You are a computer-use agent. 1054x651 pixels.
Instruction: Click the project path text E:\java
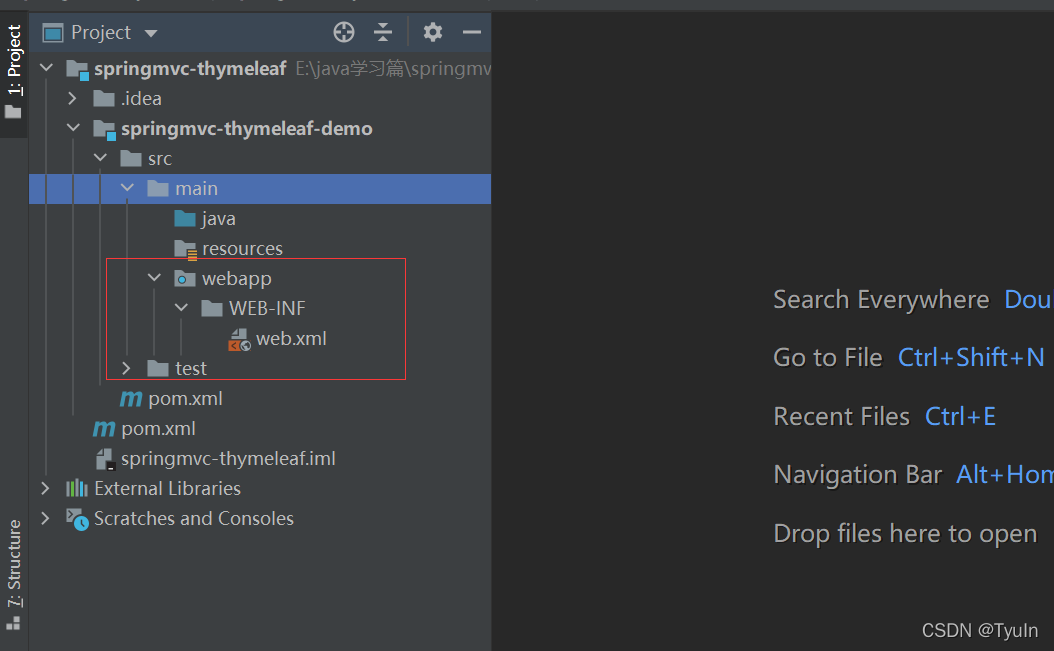tap(393, 69)
